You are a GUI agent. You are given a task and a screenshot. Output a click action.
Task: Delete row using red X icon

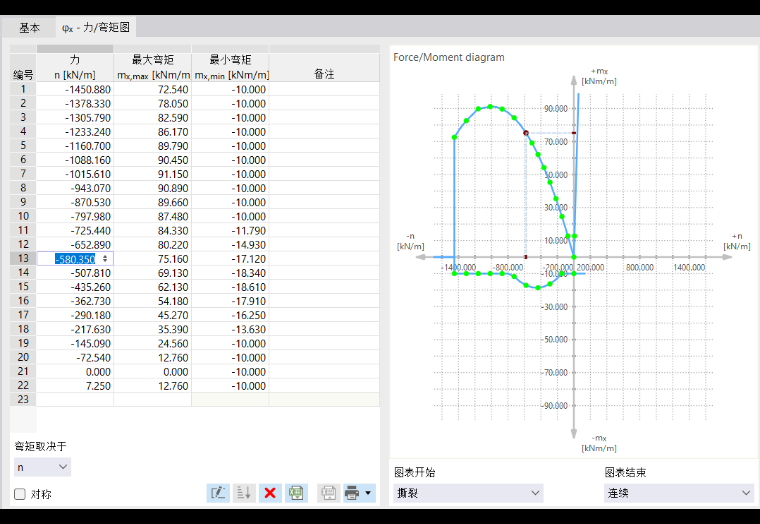click(x=270, y=493)
